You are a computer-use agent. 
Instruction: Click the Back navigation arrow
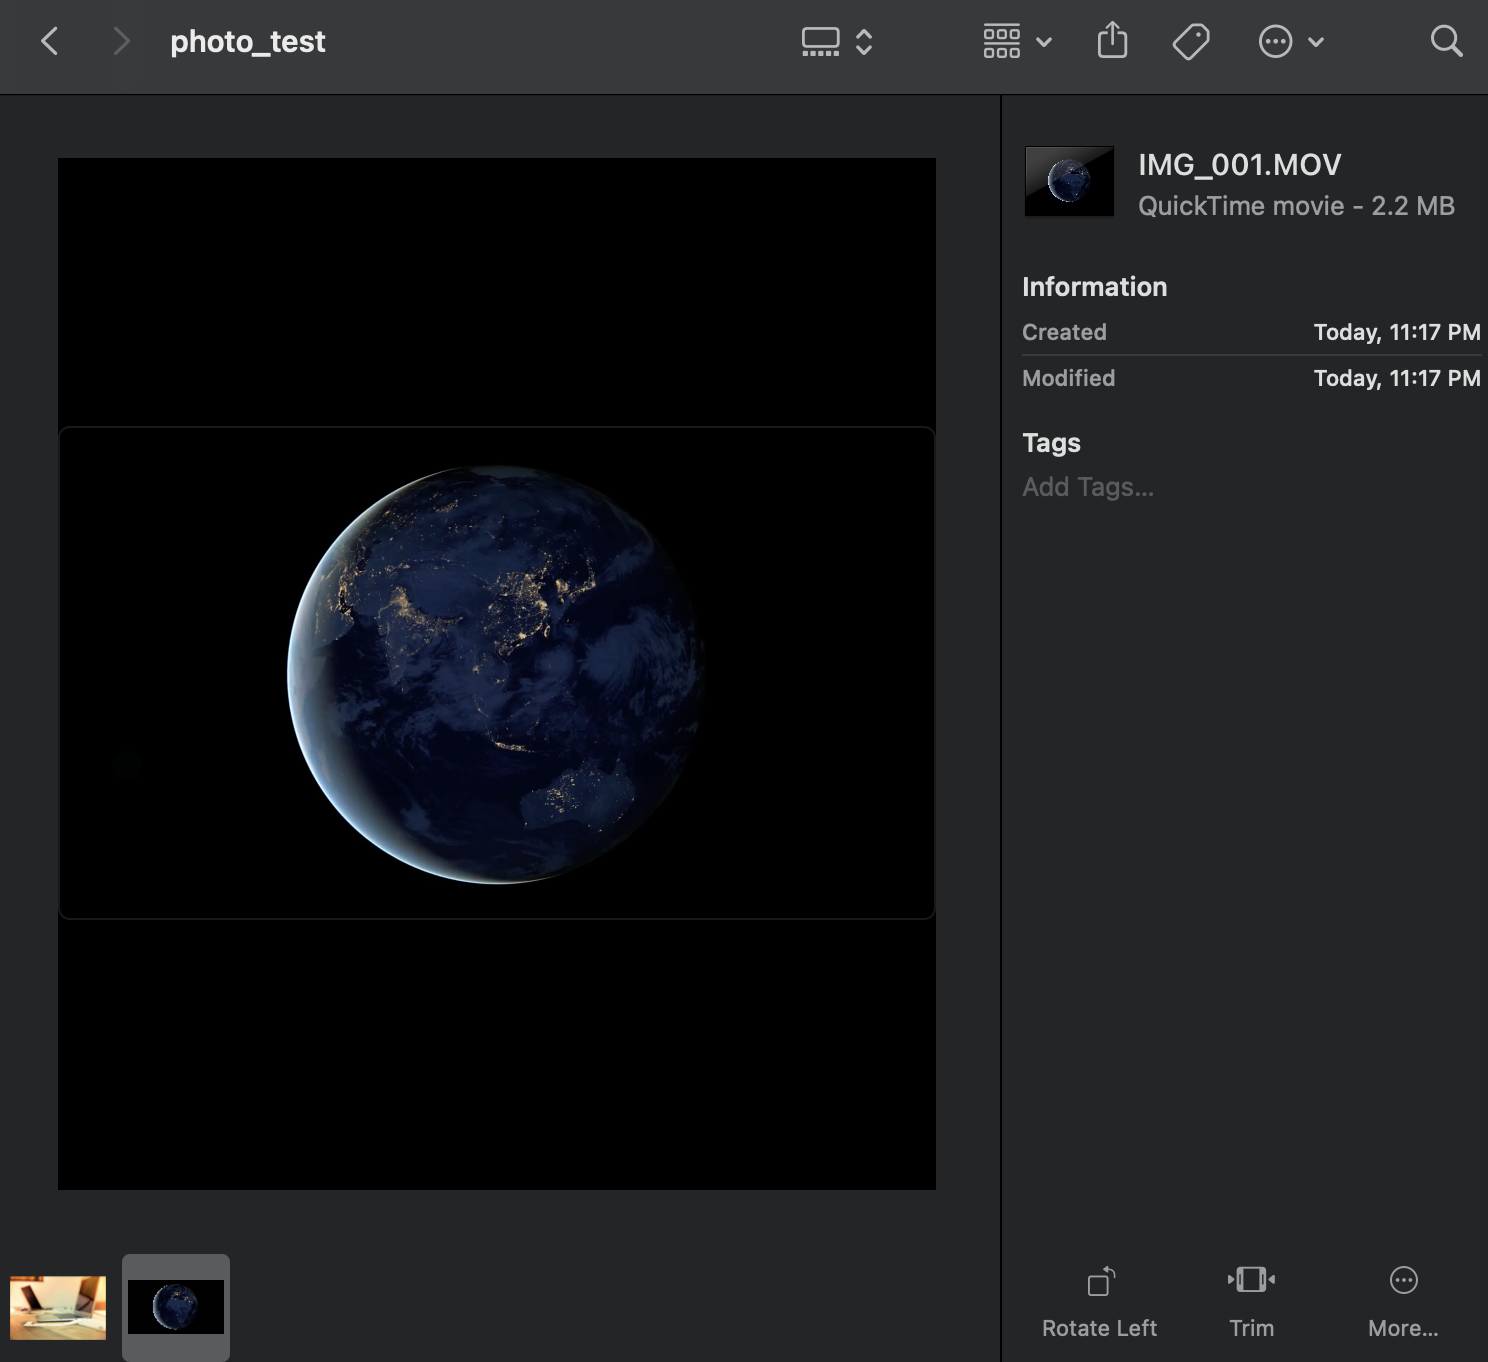tap(50, 41)
